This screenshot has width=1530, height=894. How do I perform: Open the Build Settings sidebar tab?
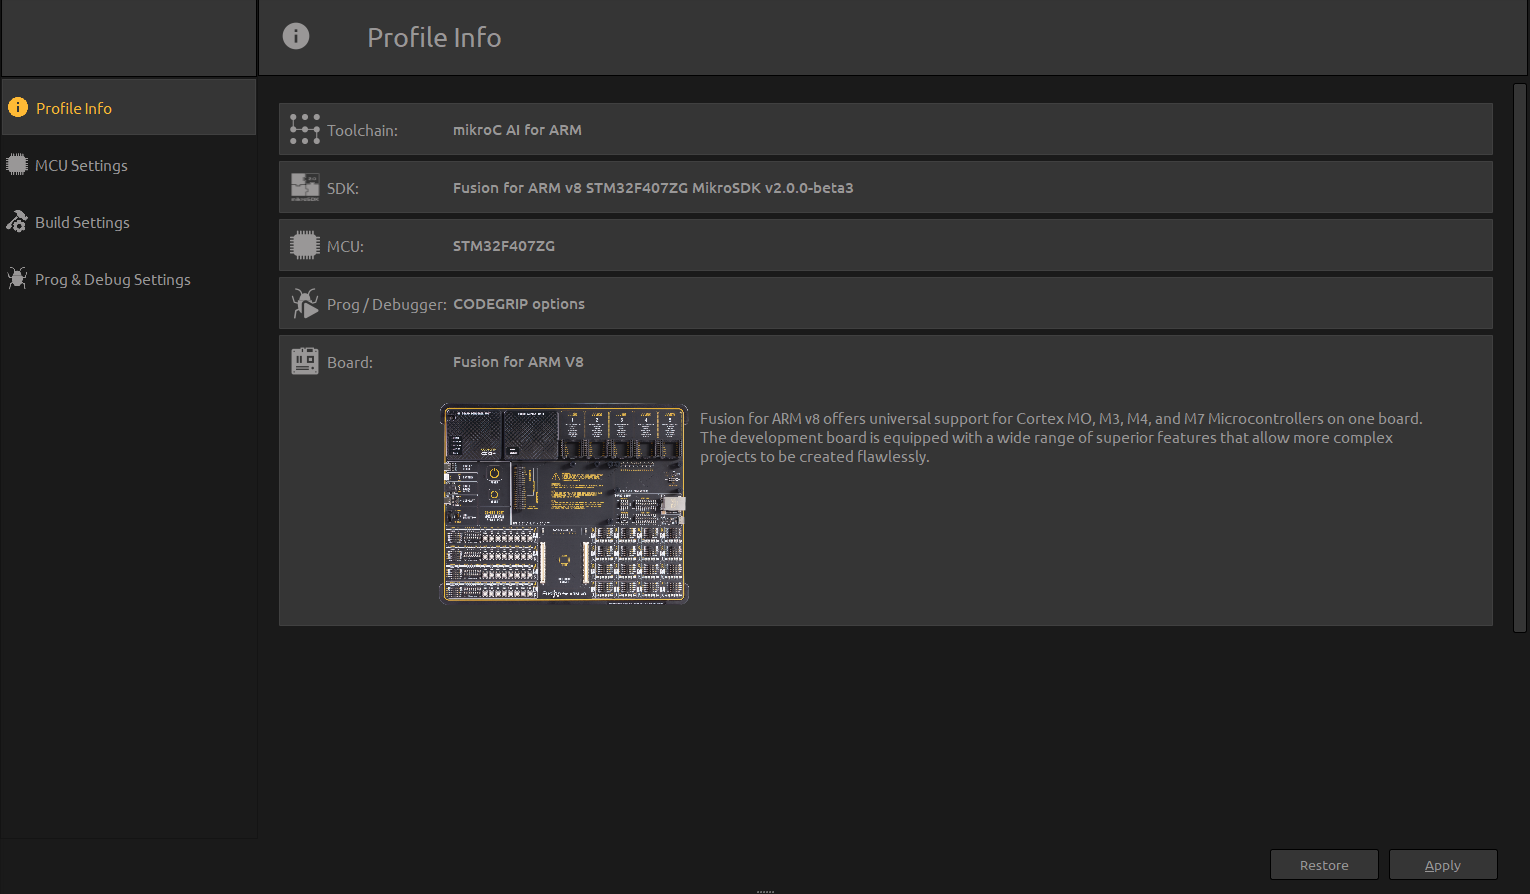coord(129,222)
